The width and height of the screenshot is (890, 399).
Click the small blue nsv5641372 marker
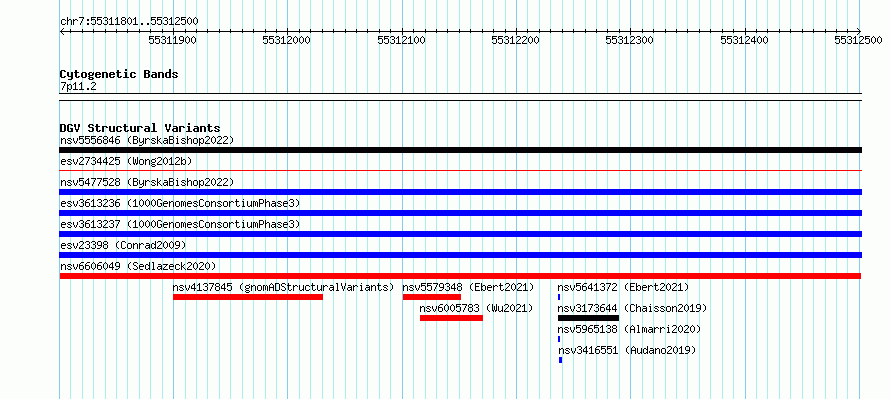pos(559,297)
